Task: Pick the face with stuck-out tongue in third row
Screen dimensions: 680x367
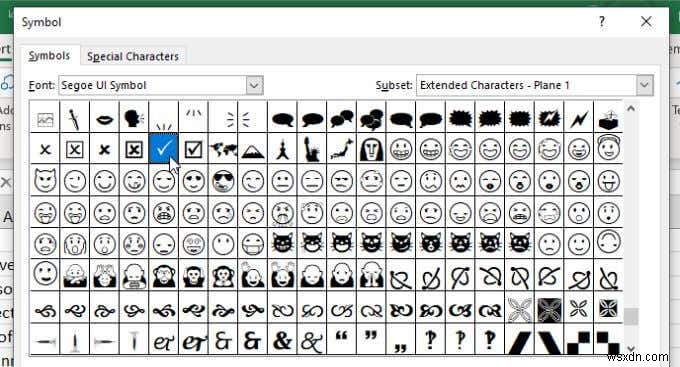Action: click(608, 181)
